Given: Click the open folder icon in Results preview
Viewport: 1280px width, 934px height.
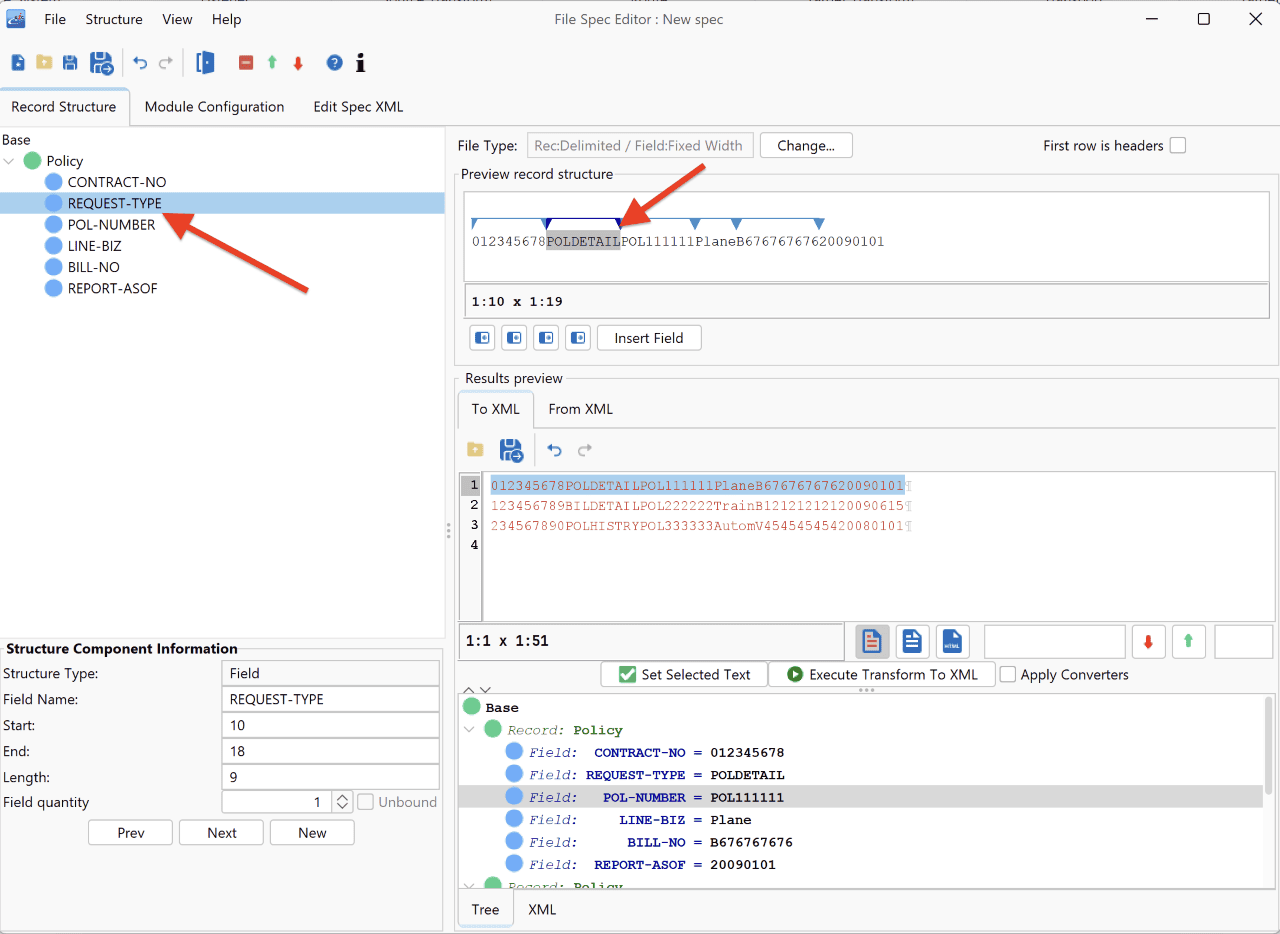Looking at the screenshot, I should click(x=475, y=450).
